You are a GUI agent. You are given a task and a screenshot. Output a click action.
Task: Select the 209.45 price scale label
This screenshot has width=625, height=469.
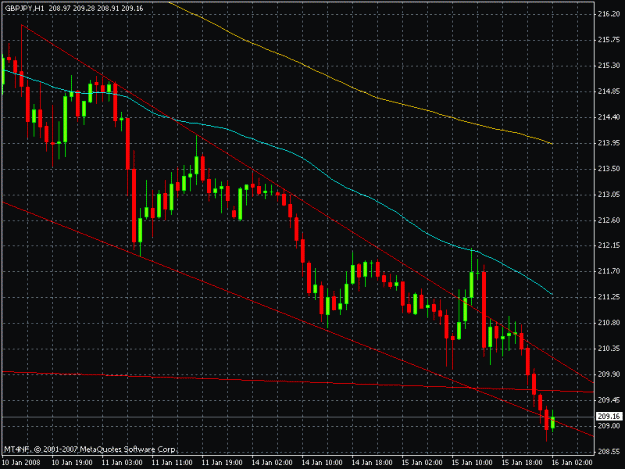pyautogui.click(x=609, y=400)
